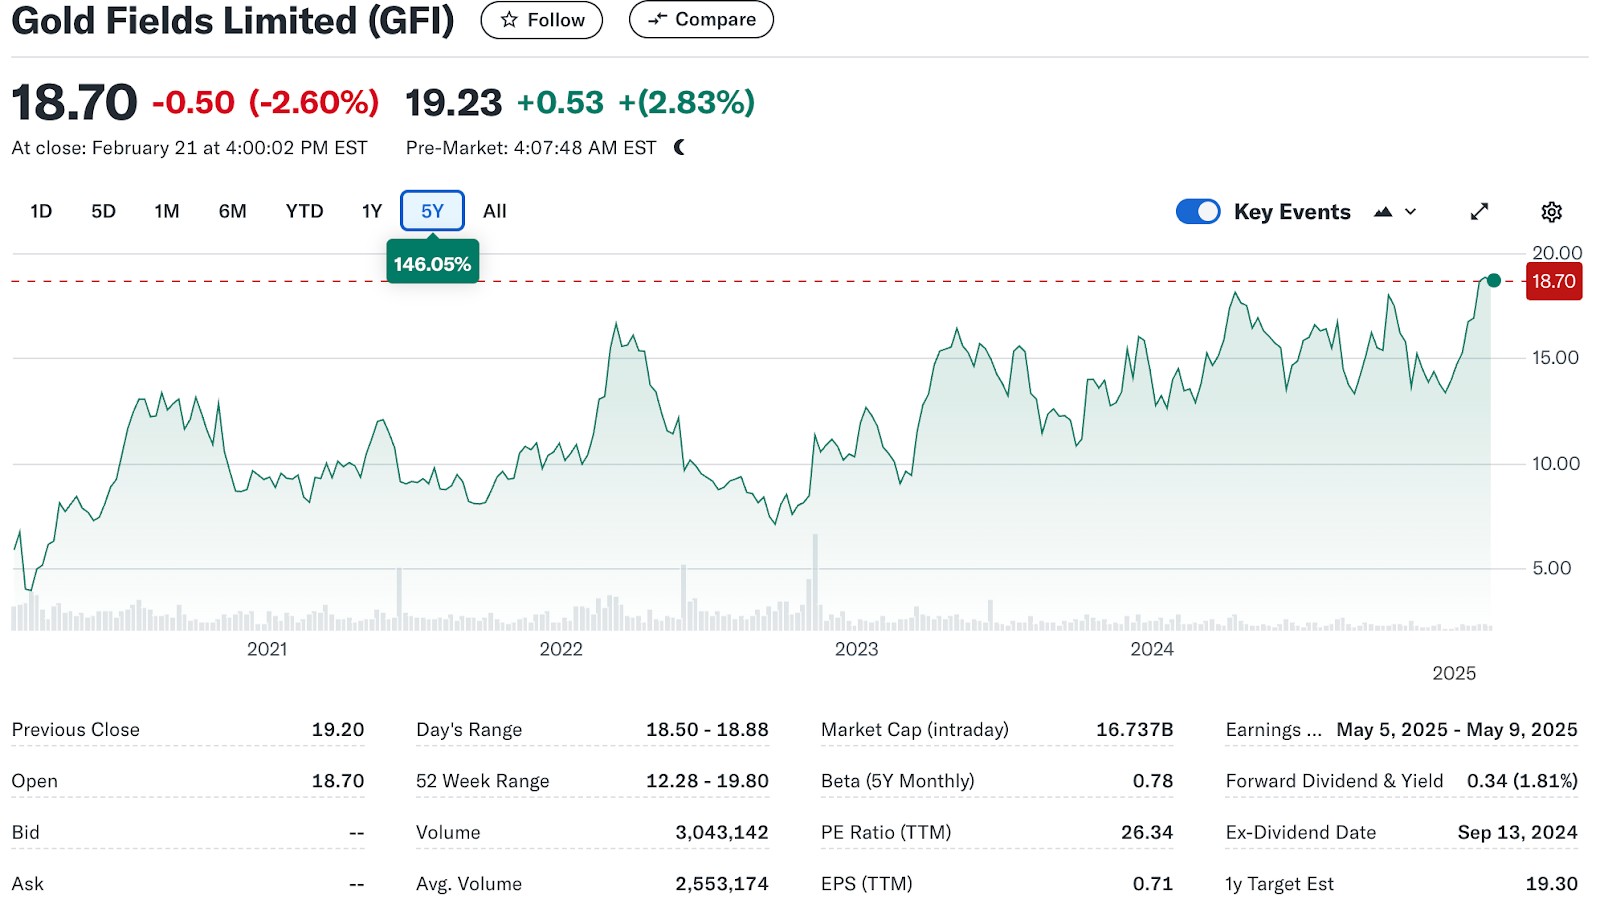Click the 146.05% return badge
This screenshot has width=1600, height=916.
tap(432, 263)
